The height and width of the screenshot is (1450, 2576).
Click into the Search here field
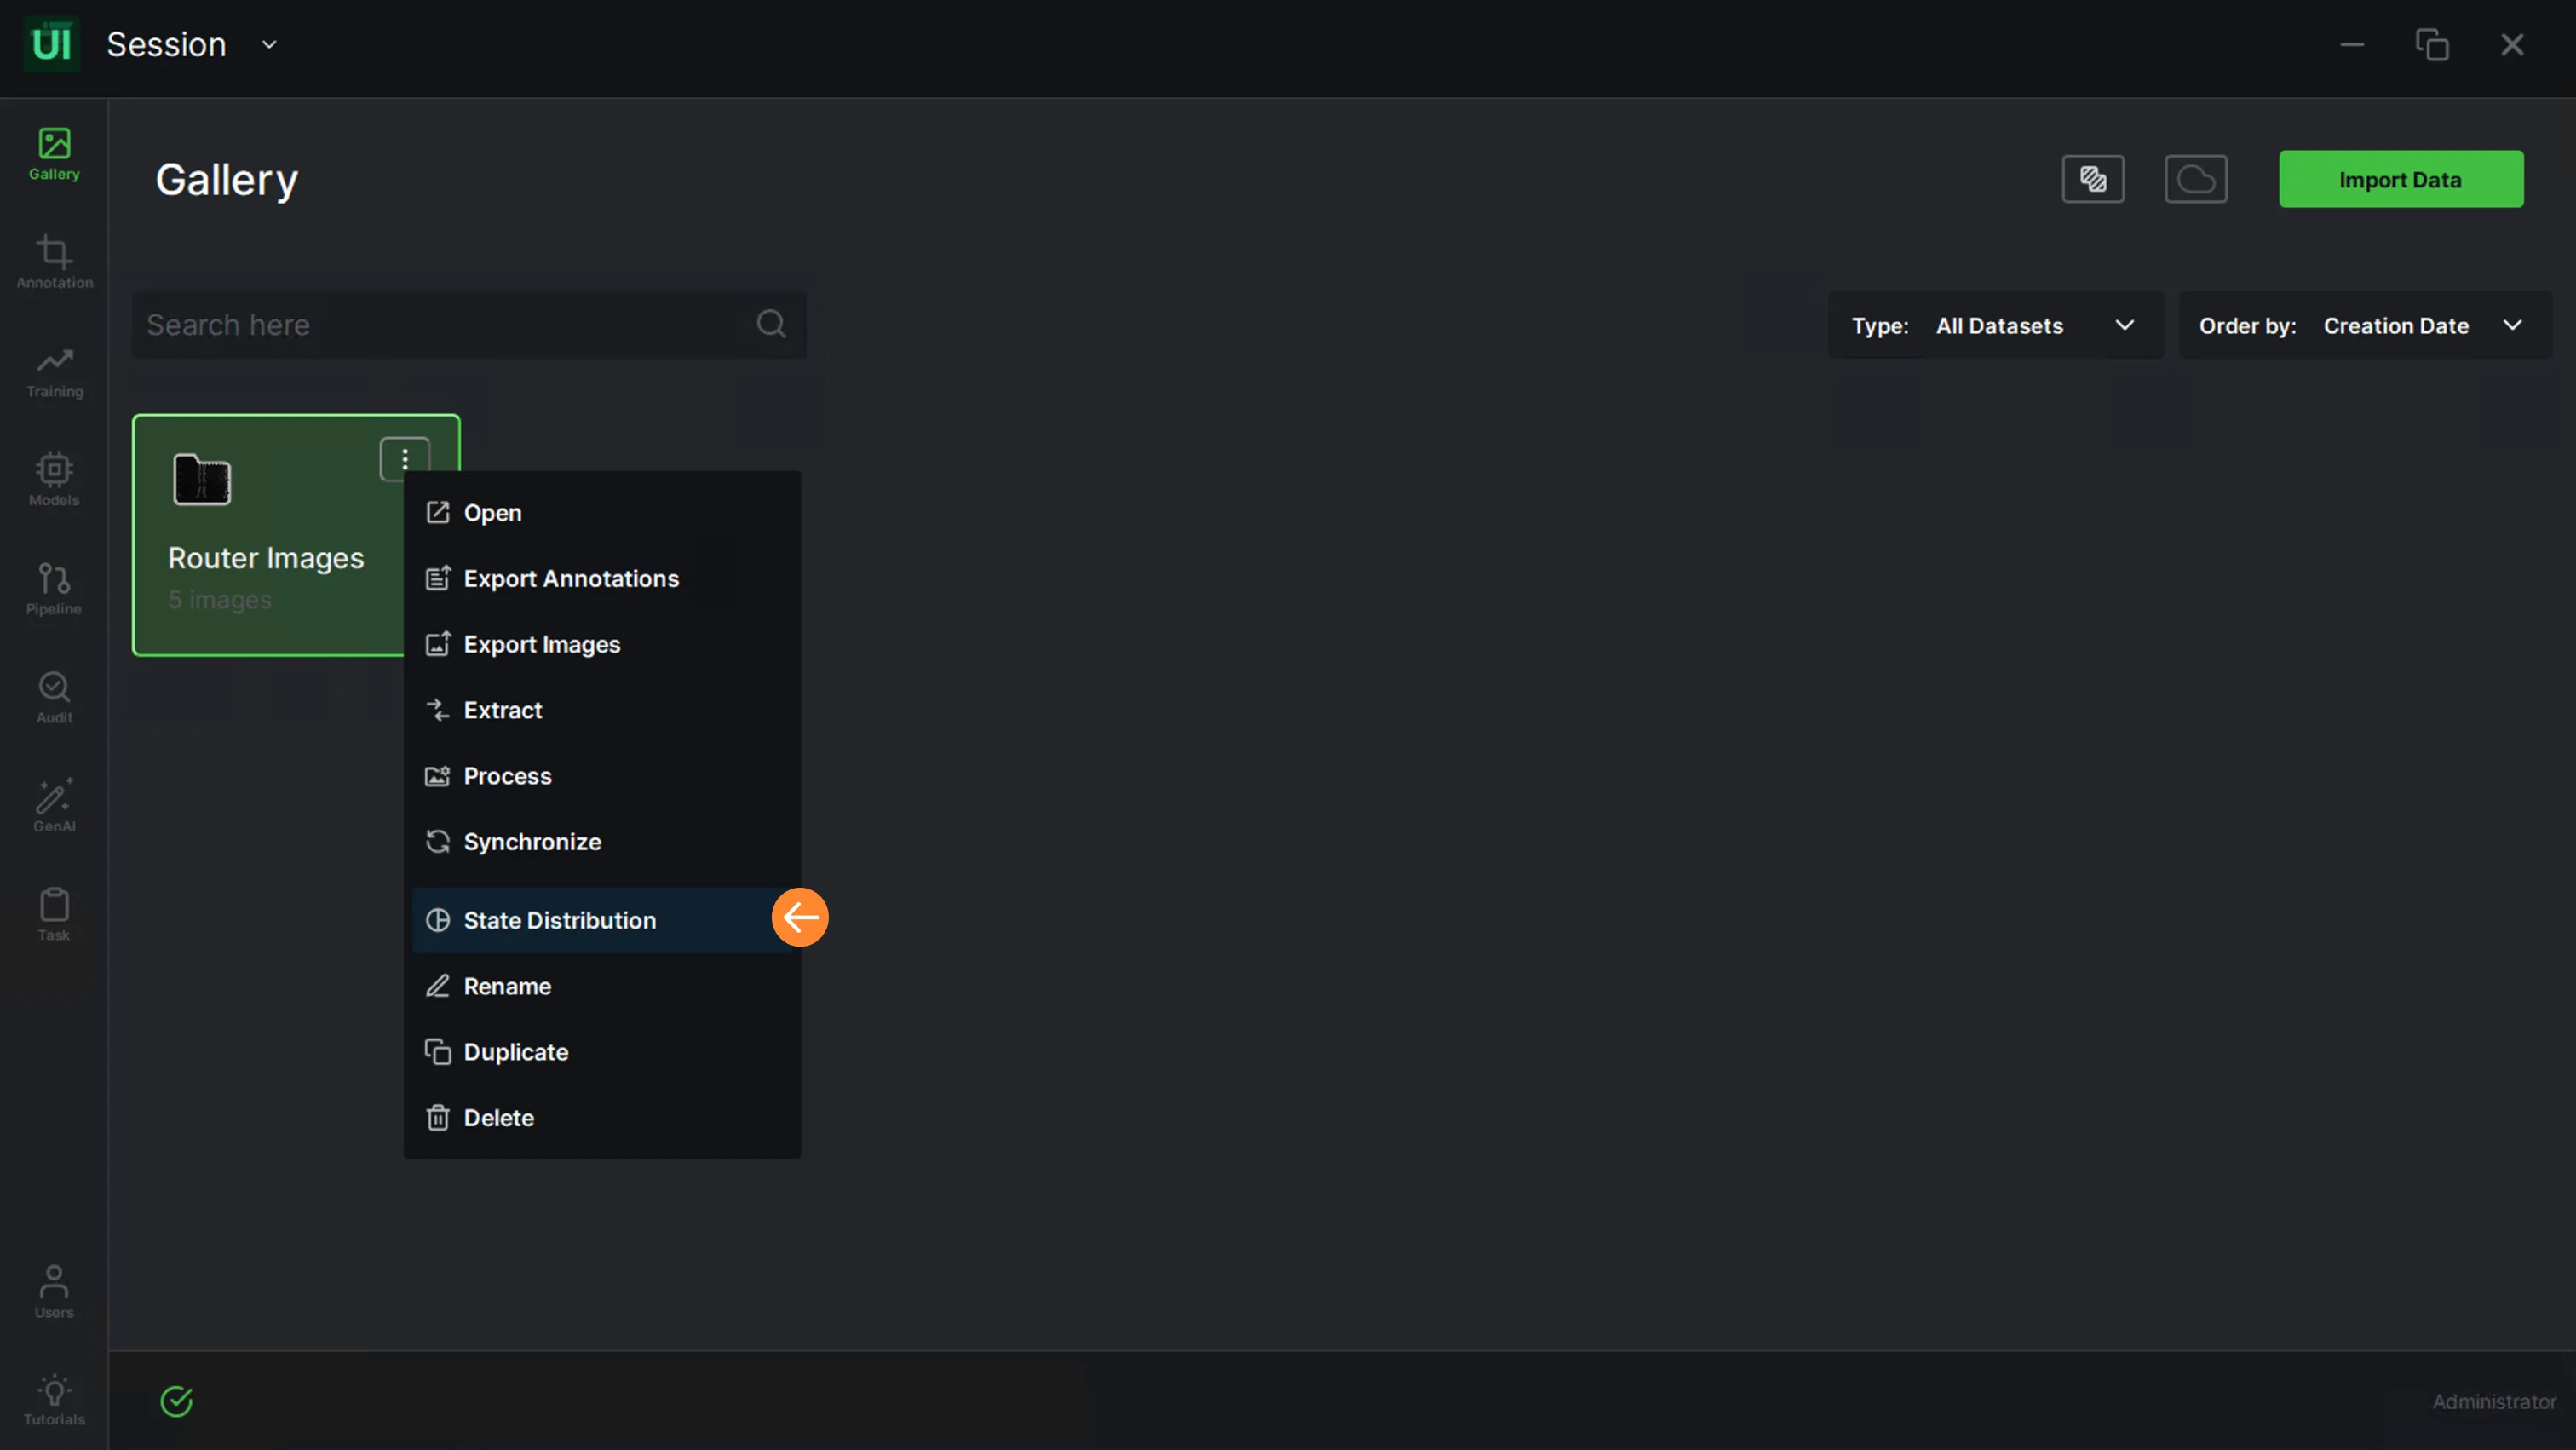[469, 325]
